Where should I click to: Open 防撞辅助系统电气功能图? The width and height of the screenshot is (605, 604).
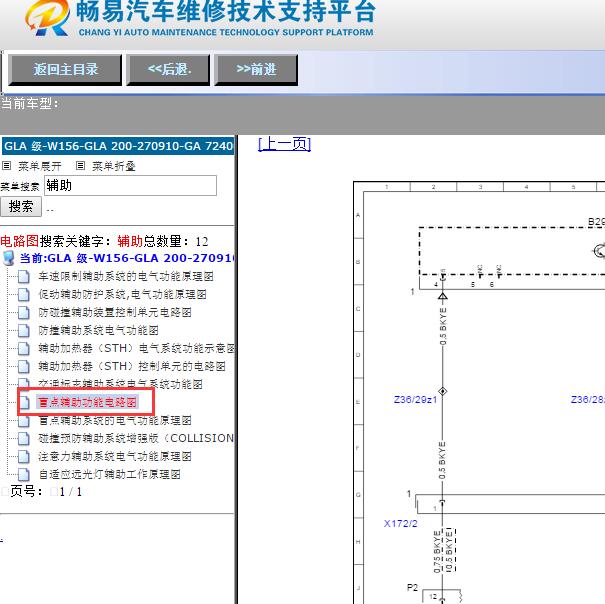pyautogui.click(x=98, y=330)
